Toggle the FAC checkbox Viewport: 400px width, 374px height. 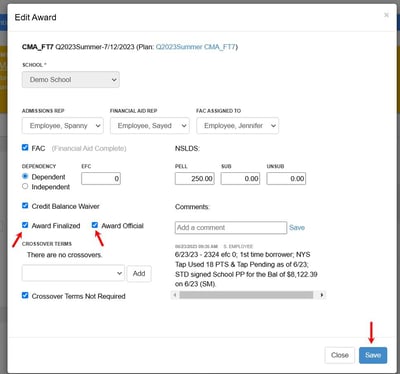point(25,147)
